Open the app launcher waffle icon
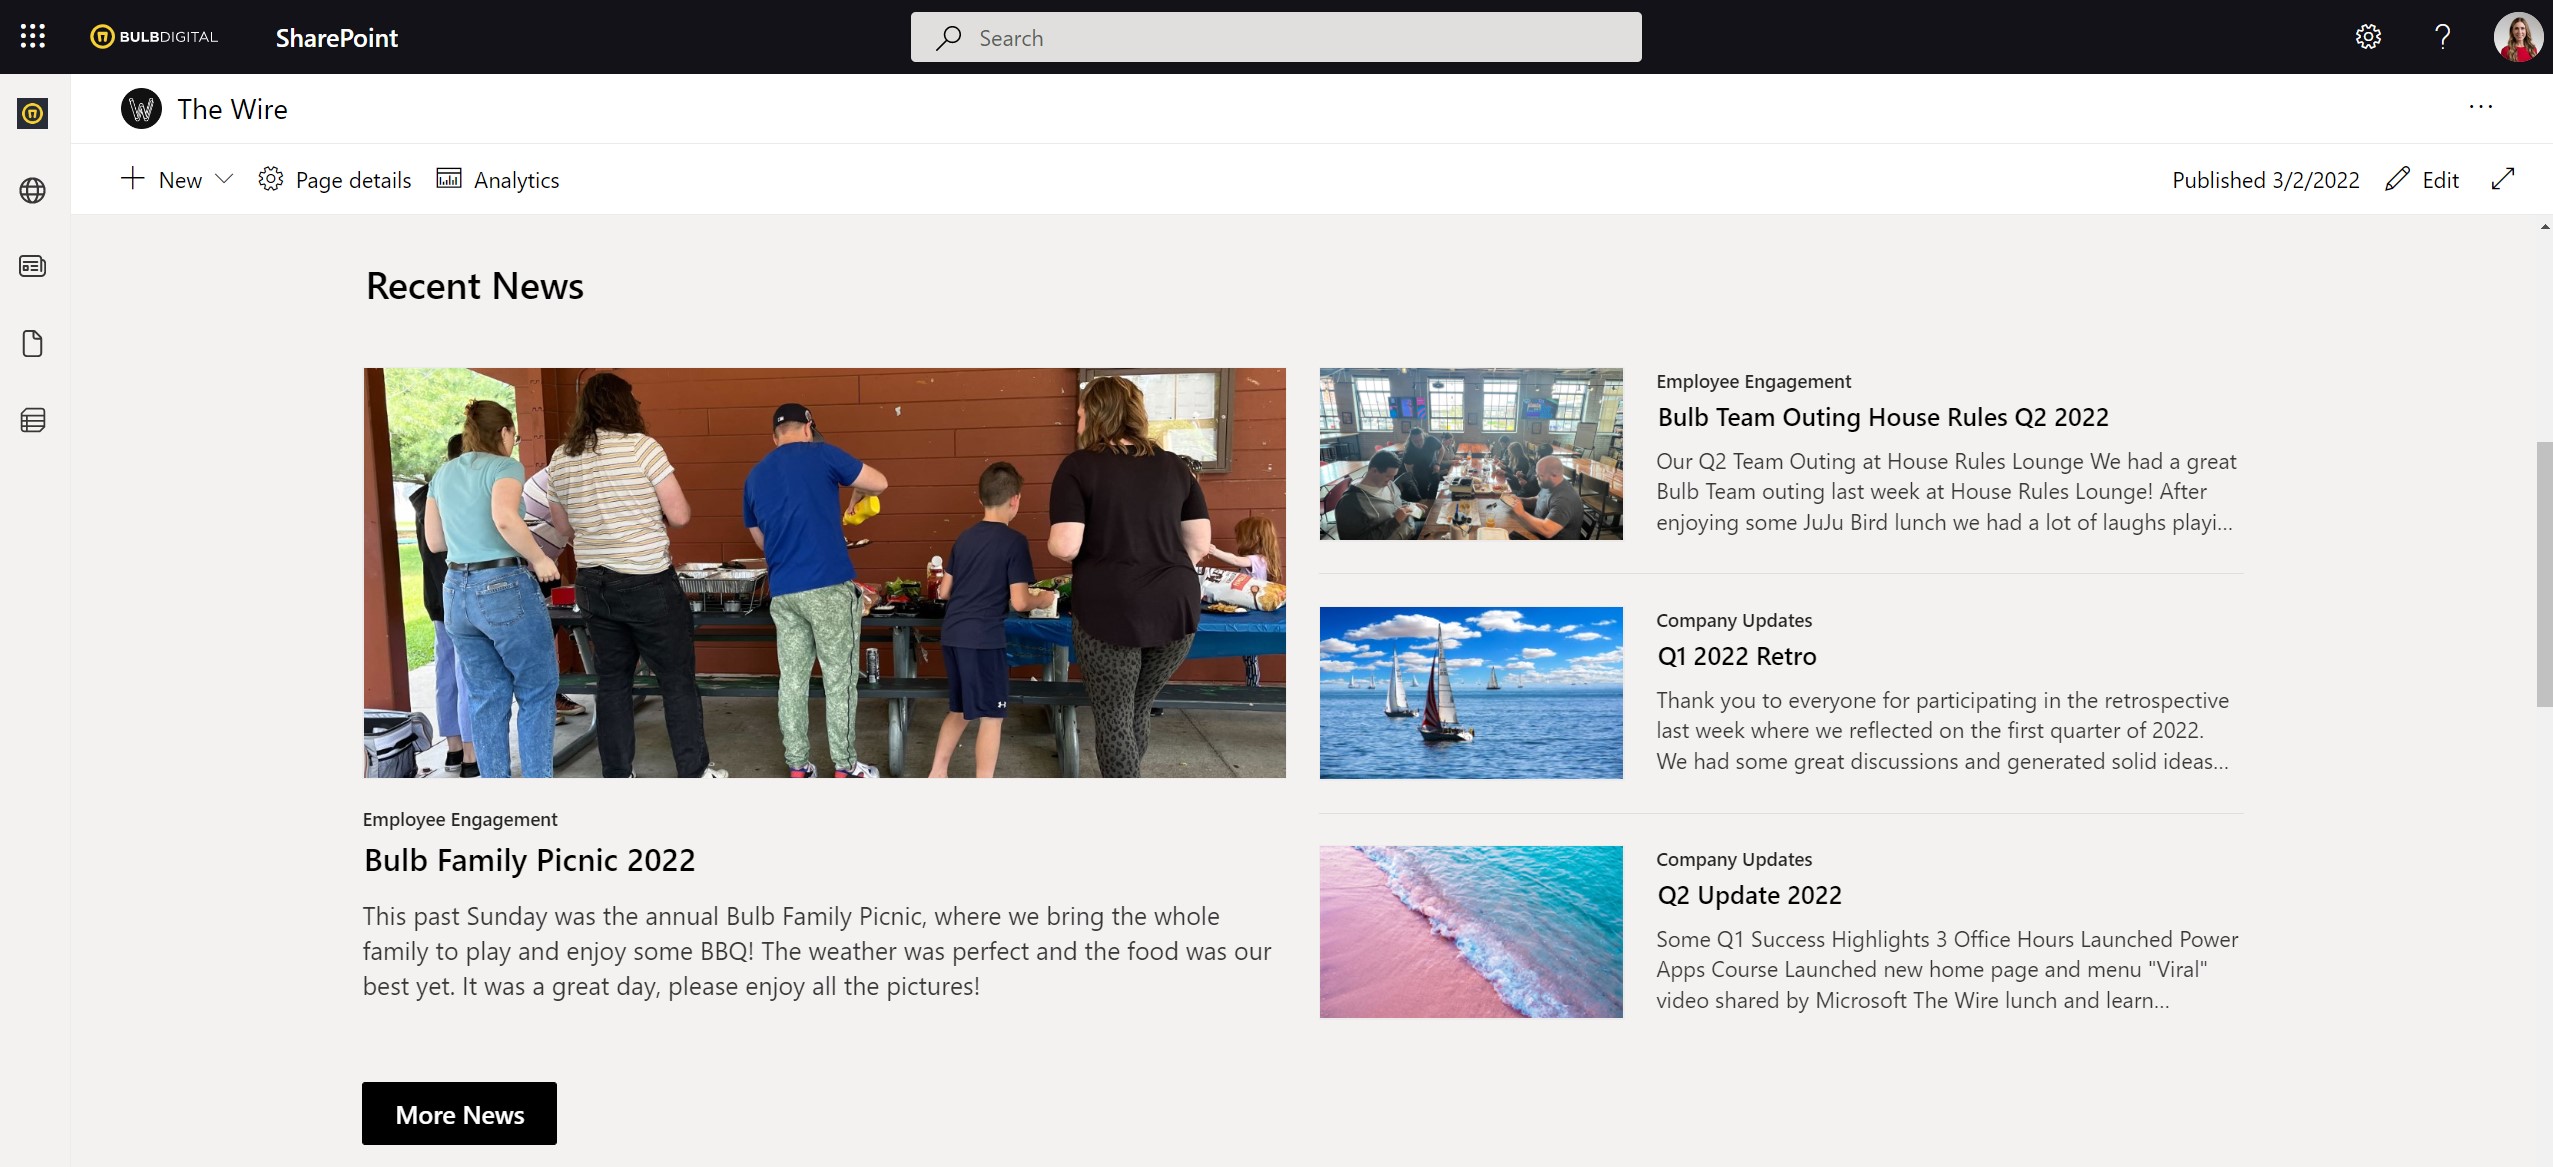 (x=33, y=37)
